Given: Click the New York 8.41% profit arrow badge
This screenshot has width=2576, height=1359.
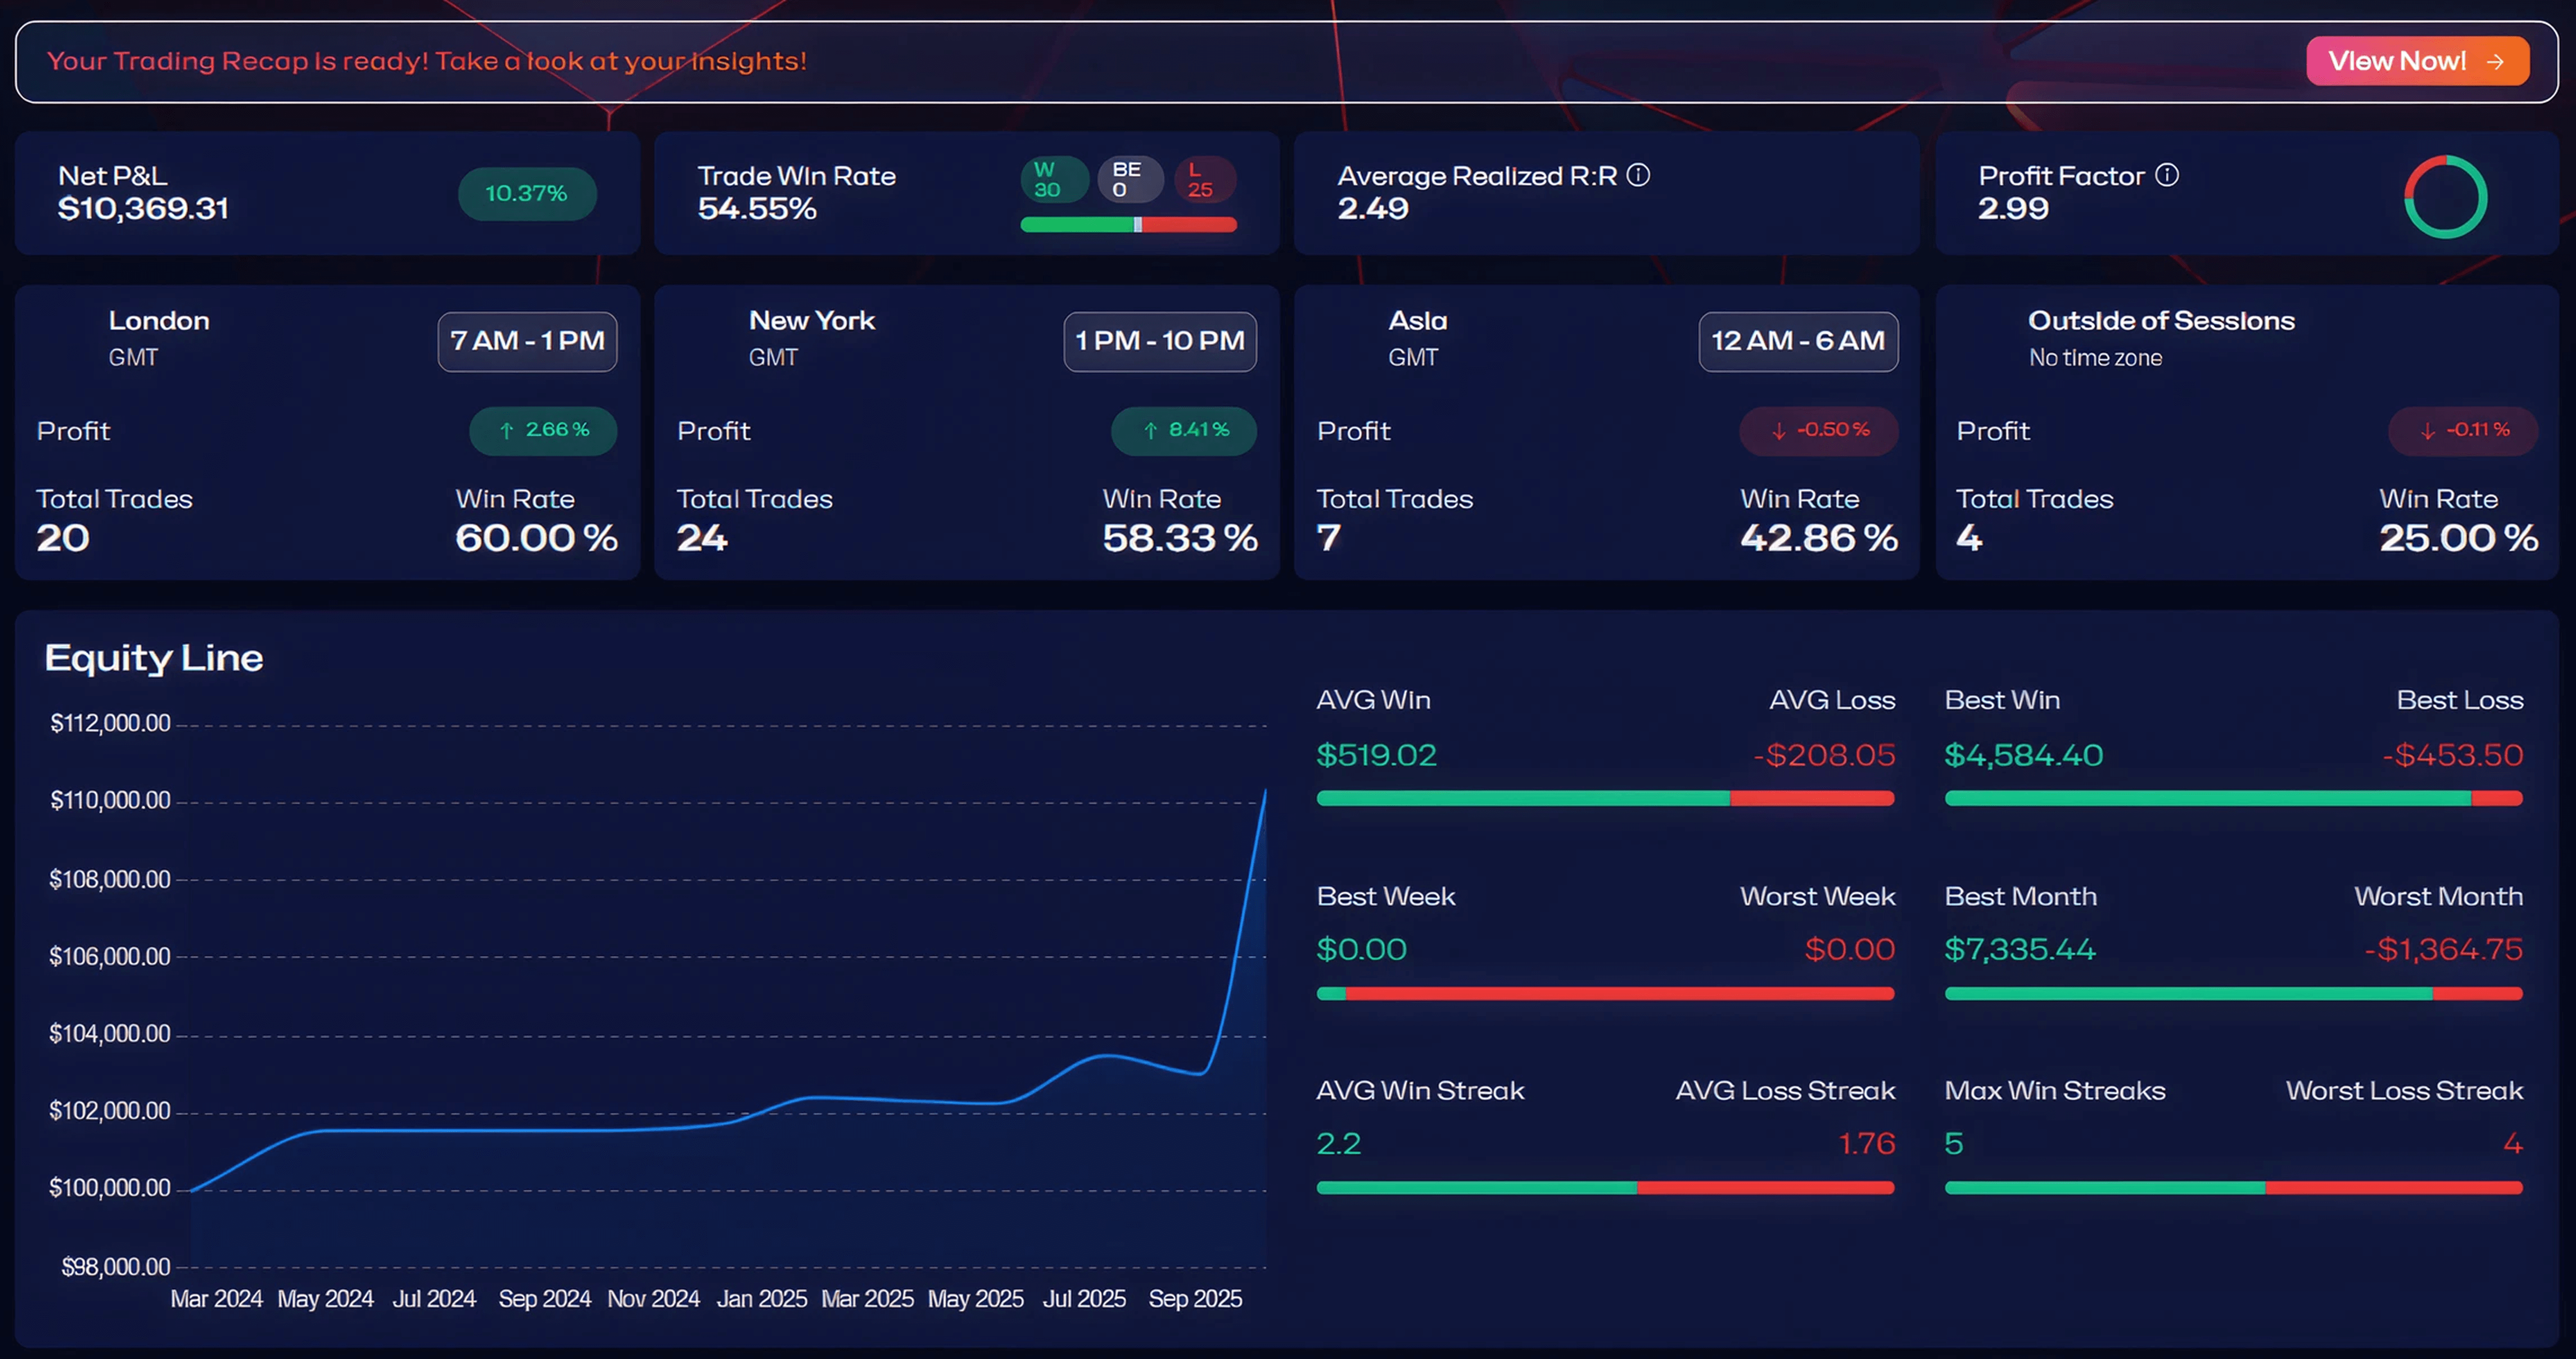Looking at the screenshot, I should 1184,430.
